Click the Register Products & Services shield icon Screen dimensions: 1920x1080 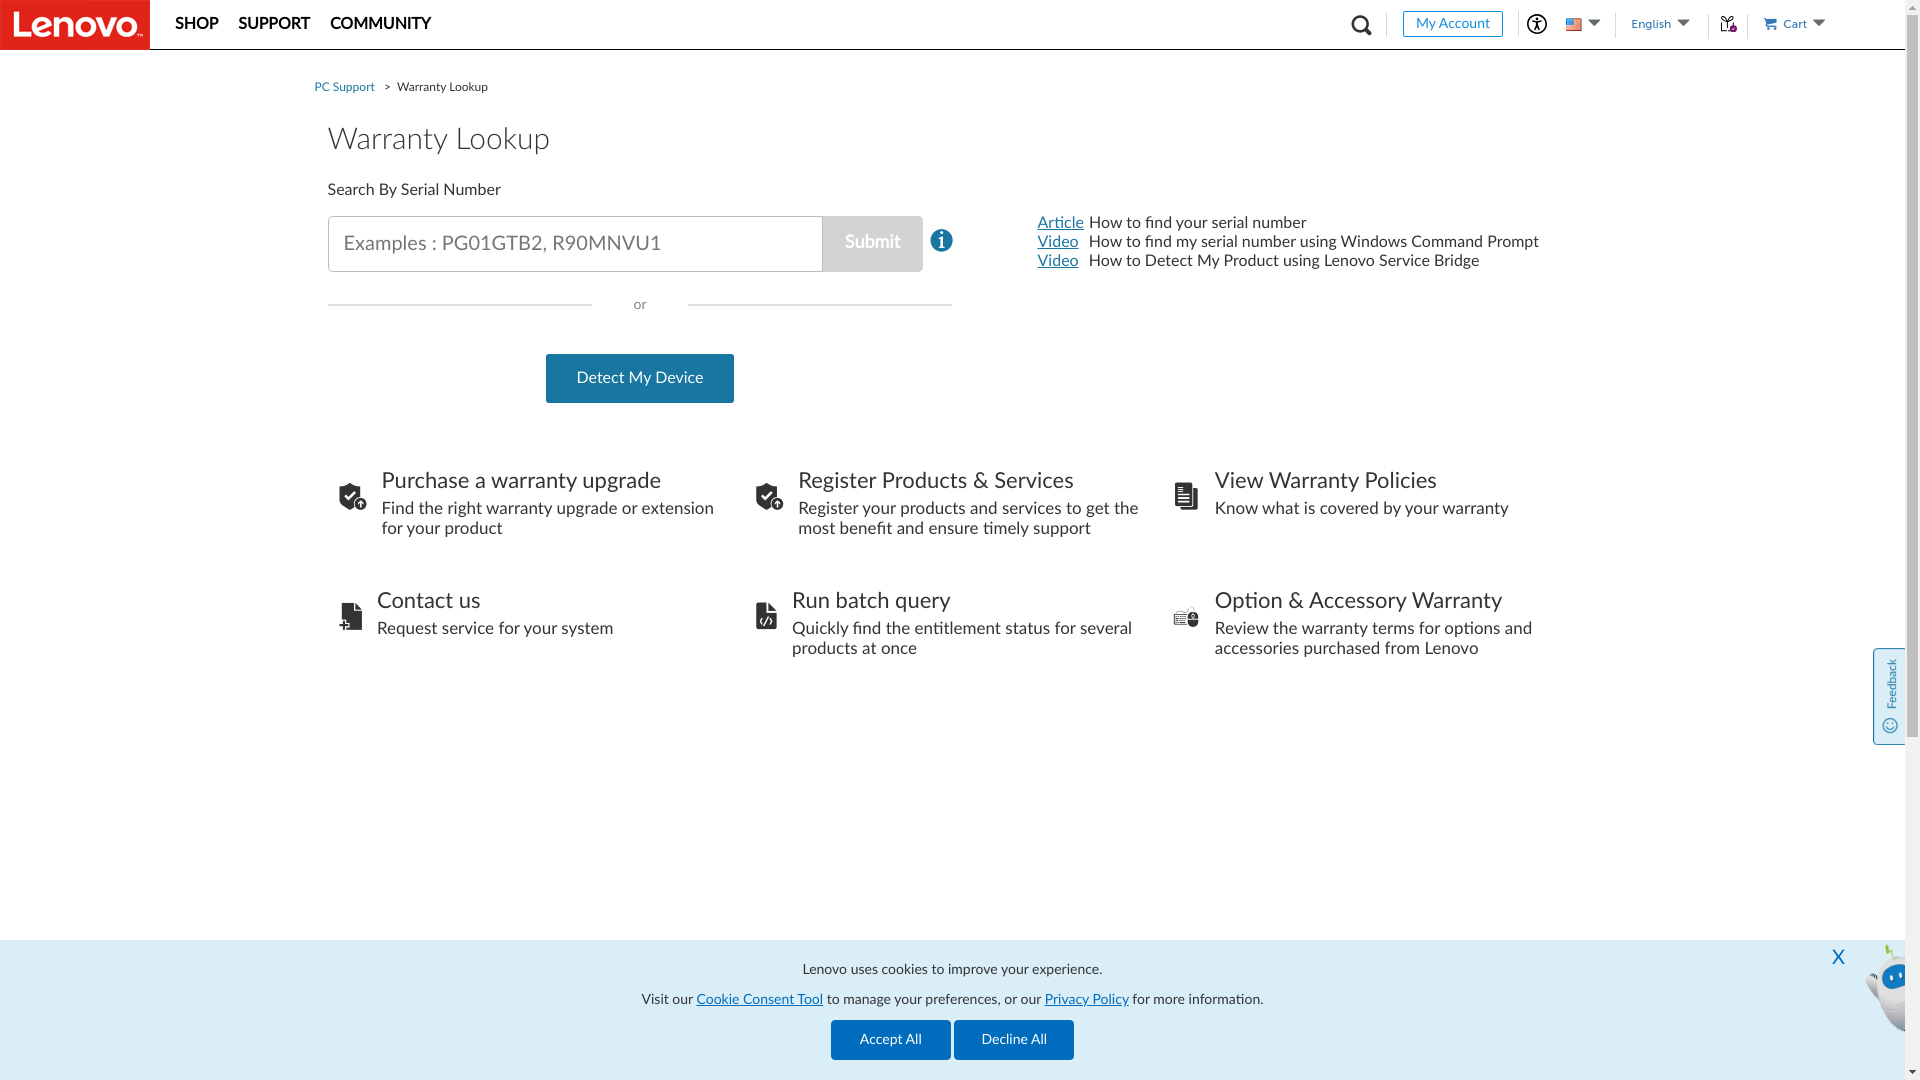[769, 496]
